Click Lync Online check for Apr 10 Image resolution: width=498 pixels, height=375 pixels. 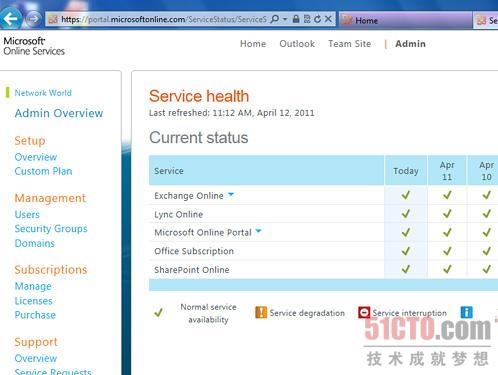[487, 213]
